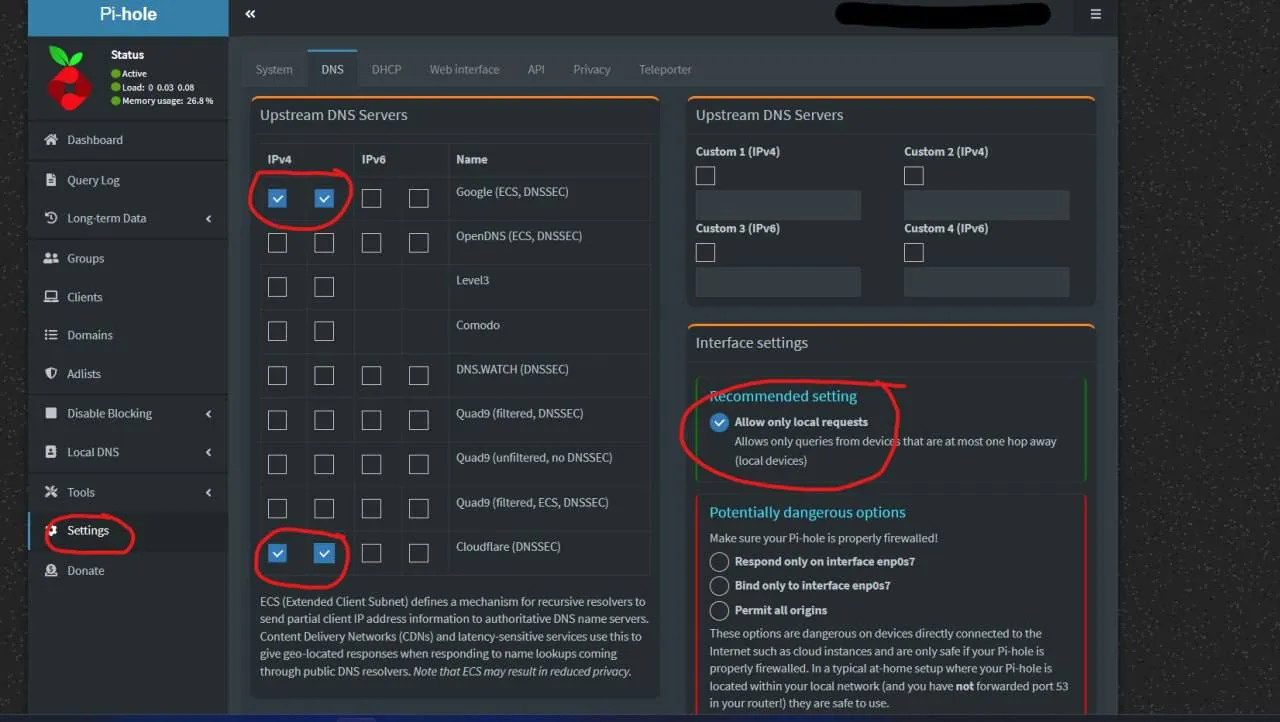Viewport: 1280px width, 722px height.
Task: Click the Custom 2 (IPv4) address field
Action: pos(986,205)
